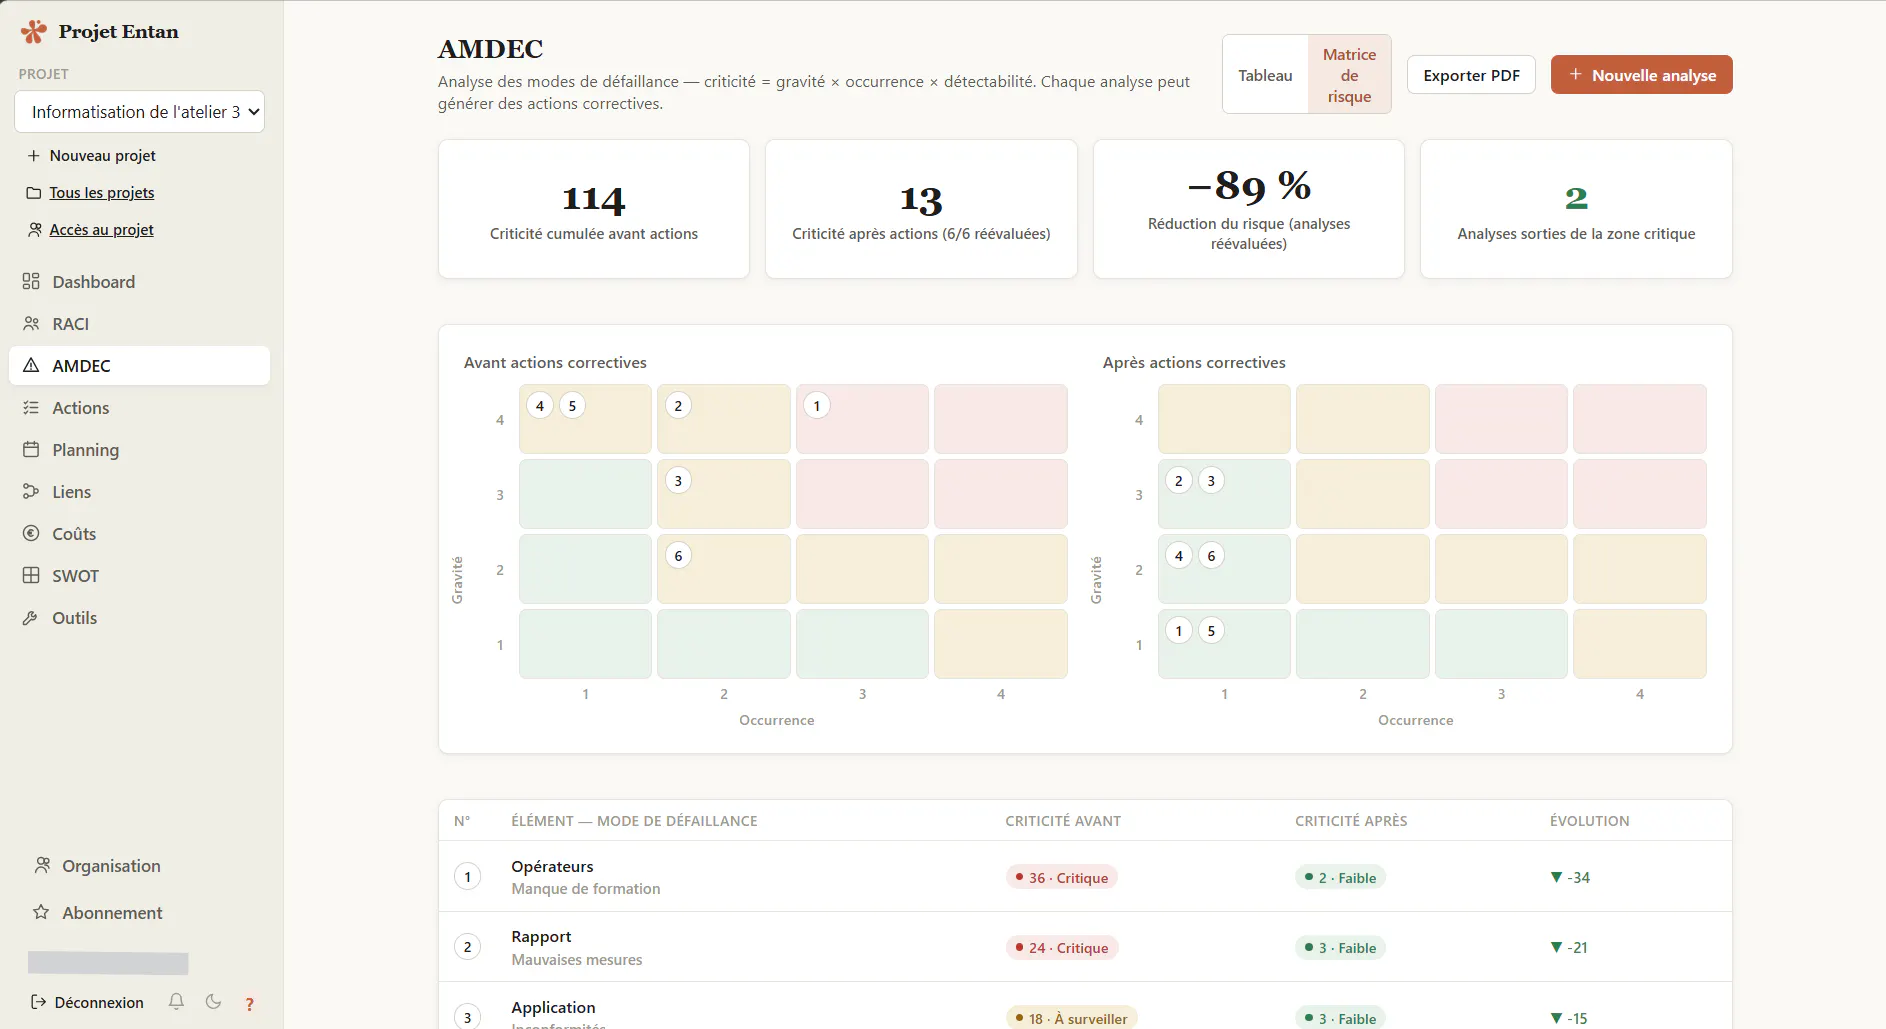Click the 2 · Faible badge
Image resolution: width=1886 pixels, height=1029 pixels.
[x=1340, y=878]
